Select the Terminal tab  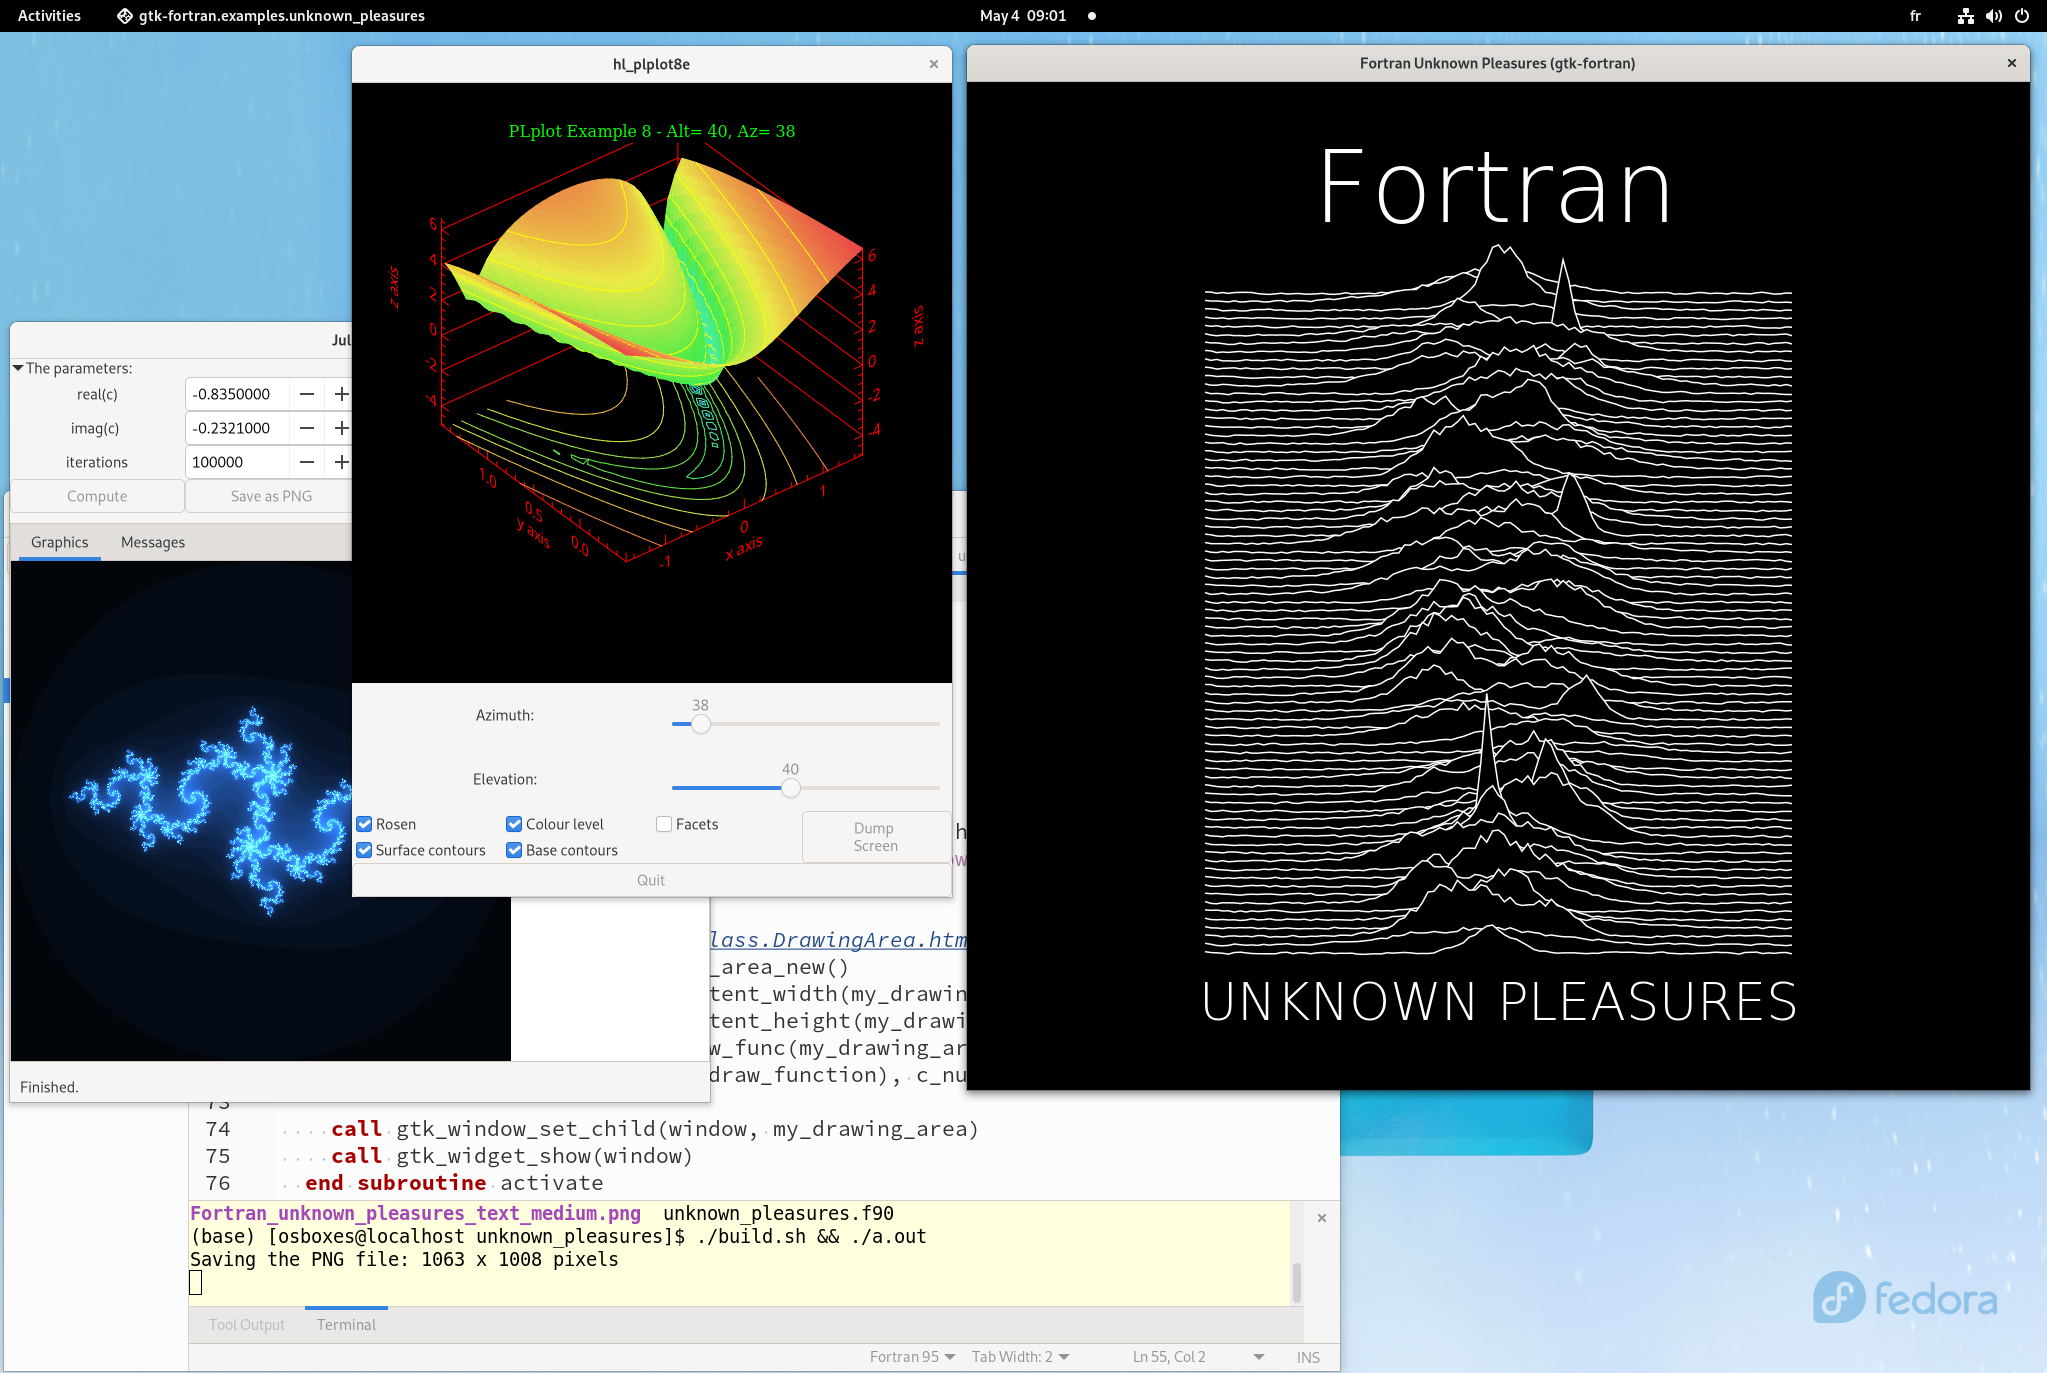click(346, 1324)
